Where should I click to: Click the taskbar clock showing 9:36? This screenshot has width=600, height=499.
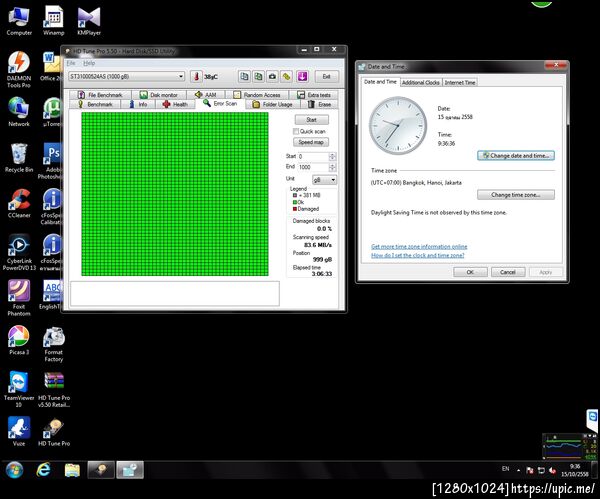pyautogui.click(x=575, y=470)
